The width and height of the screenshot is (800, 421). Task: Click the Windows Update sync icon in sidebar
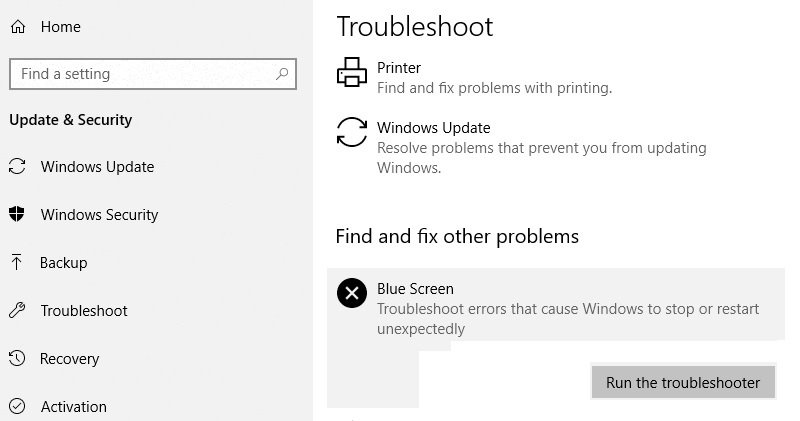click(17, 166)
